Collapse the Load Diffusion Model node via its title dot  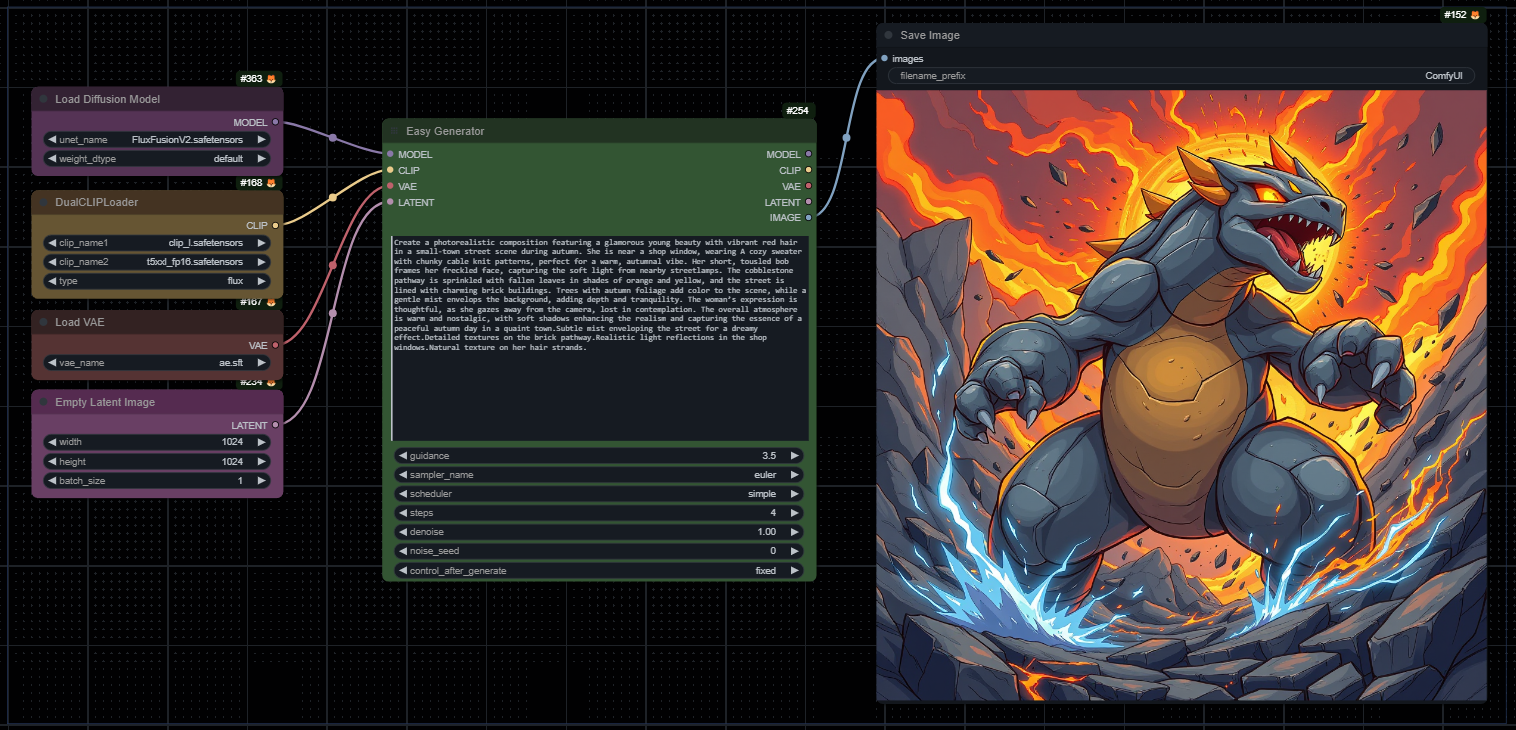tap(44, 99)
